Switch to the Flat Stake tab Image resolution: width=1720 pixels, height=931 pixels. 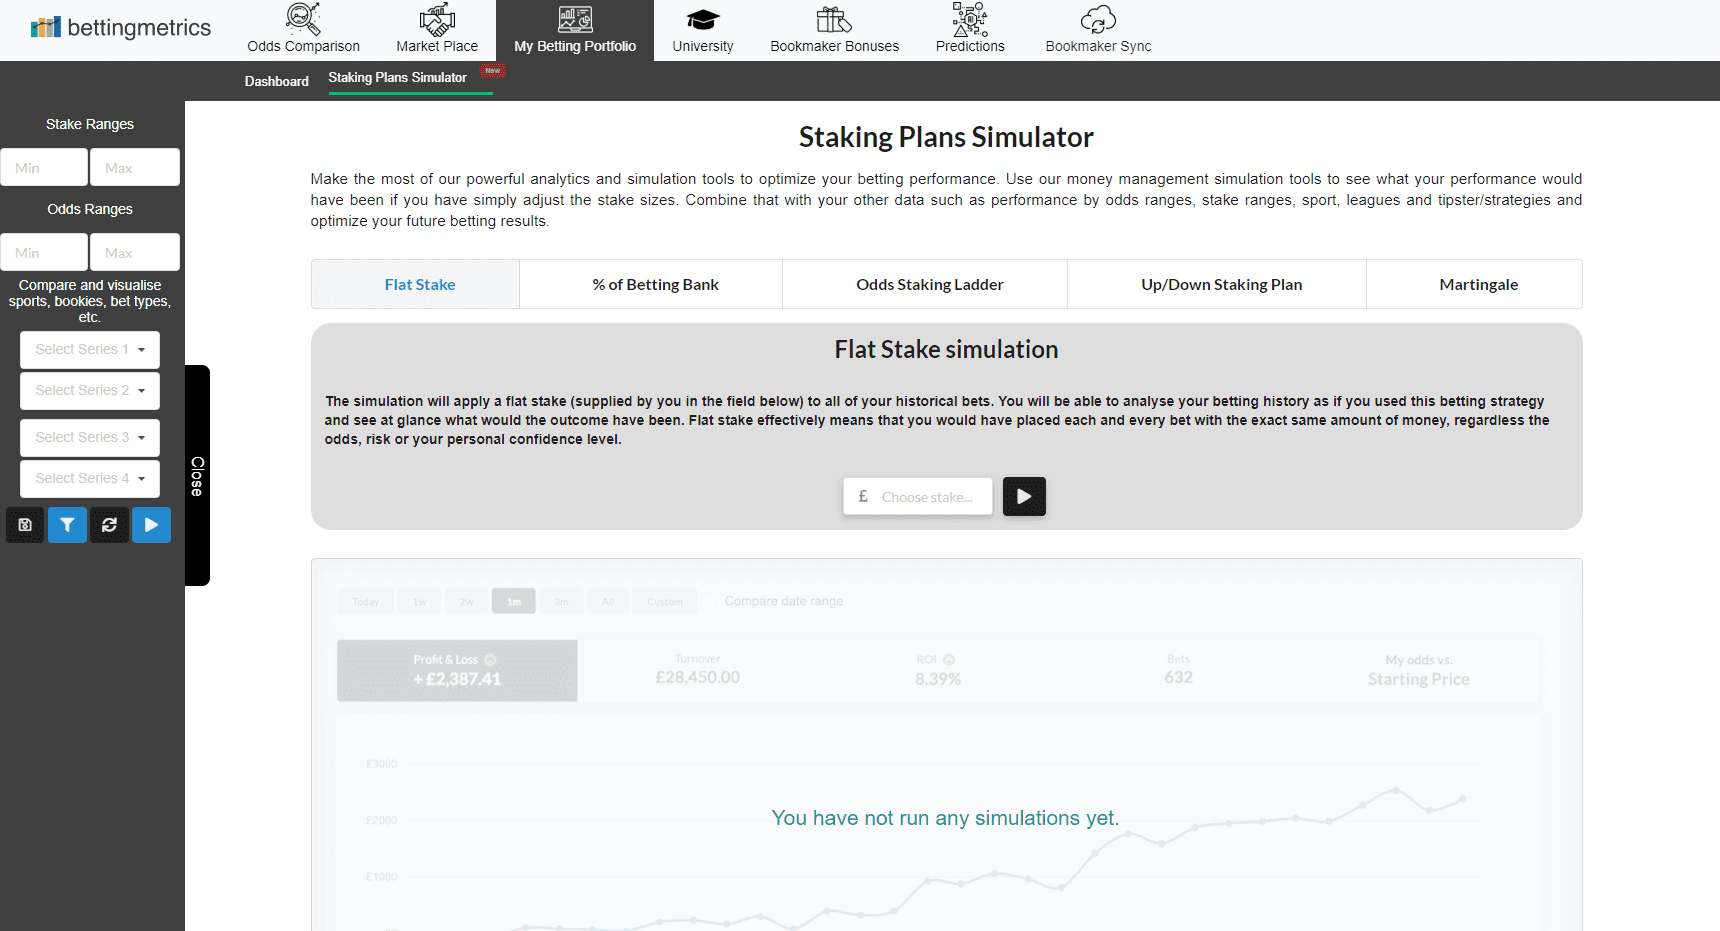tap(416, 284)
